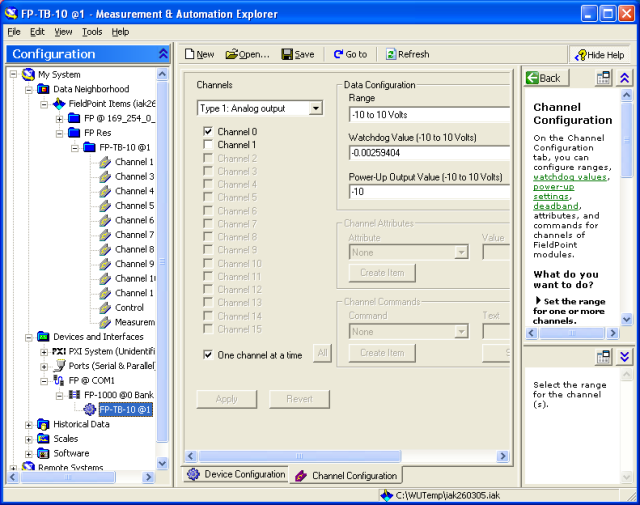Expand the Scales tree node
The width and height of the screenshot is (640, 505).
[29, 440]
